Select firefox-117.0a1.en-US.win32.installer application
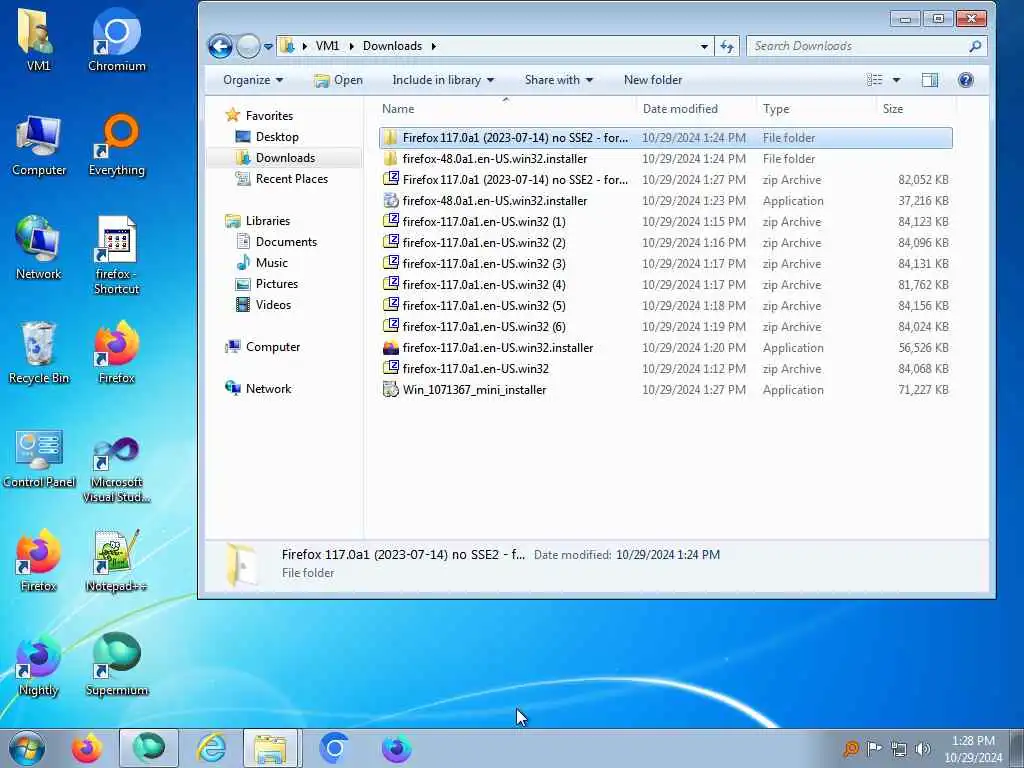 tap(665, 348)
